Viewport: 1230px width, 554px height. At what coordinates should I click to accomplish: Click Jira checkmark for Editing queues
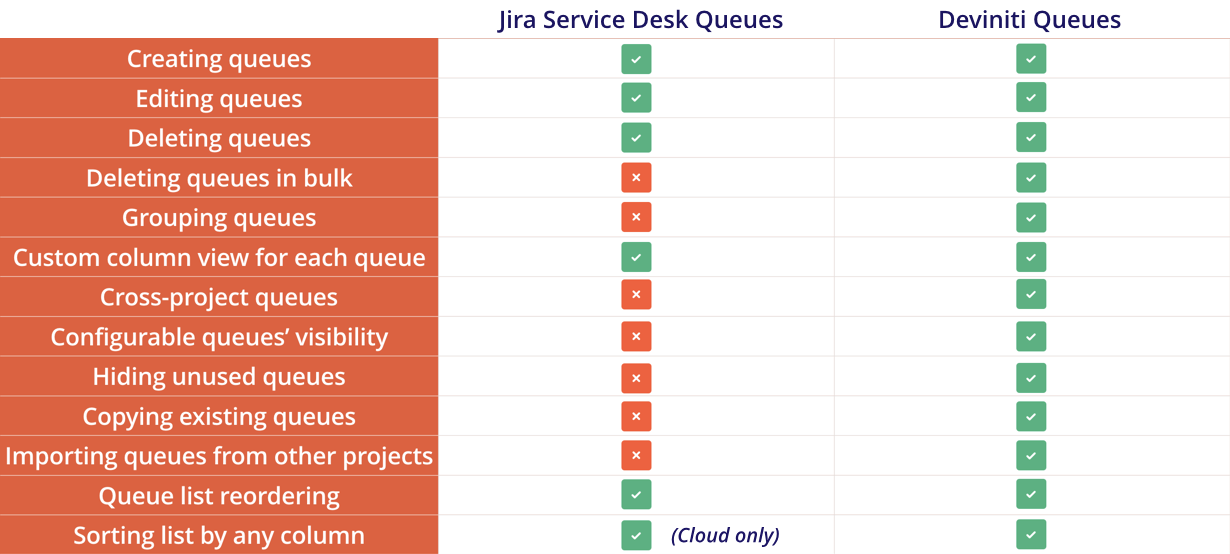[636, 98]
